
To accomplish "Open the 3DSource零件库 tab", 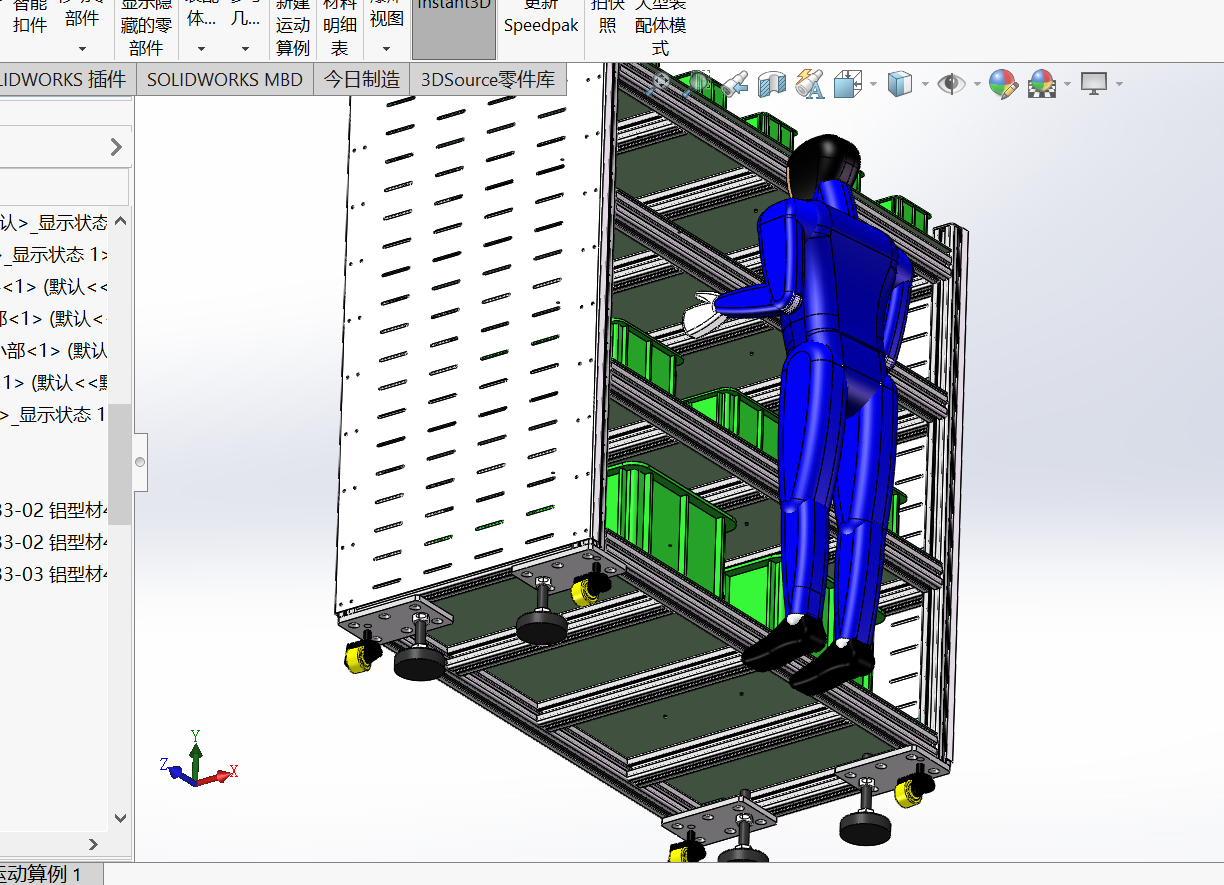I will point(488,80).
